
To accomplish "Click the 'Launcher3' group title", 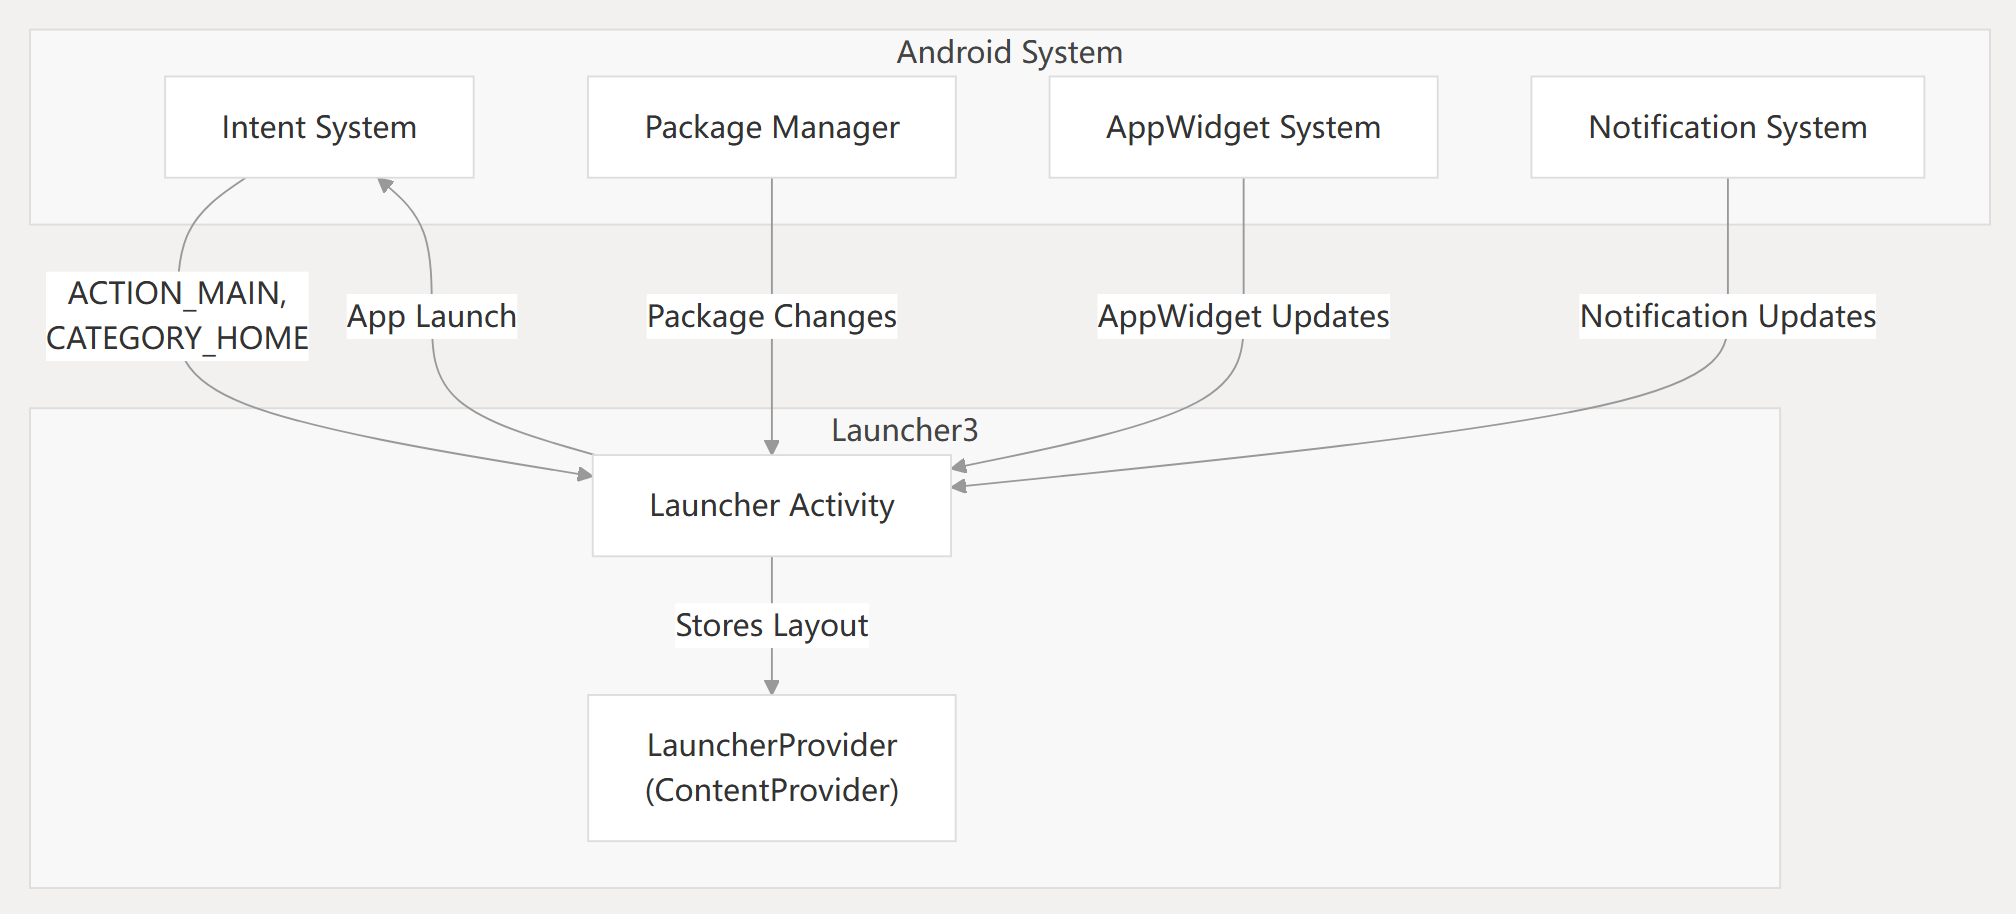I will click(905, 430).
